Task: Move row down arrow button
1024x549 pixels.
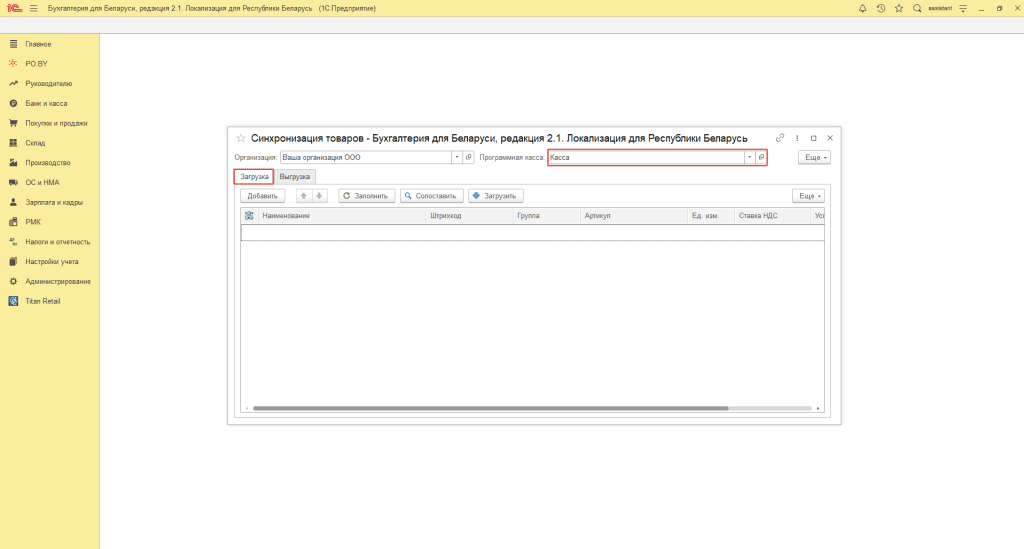Action: tap(319, 196)
